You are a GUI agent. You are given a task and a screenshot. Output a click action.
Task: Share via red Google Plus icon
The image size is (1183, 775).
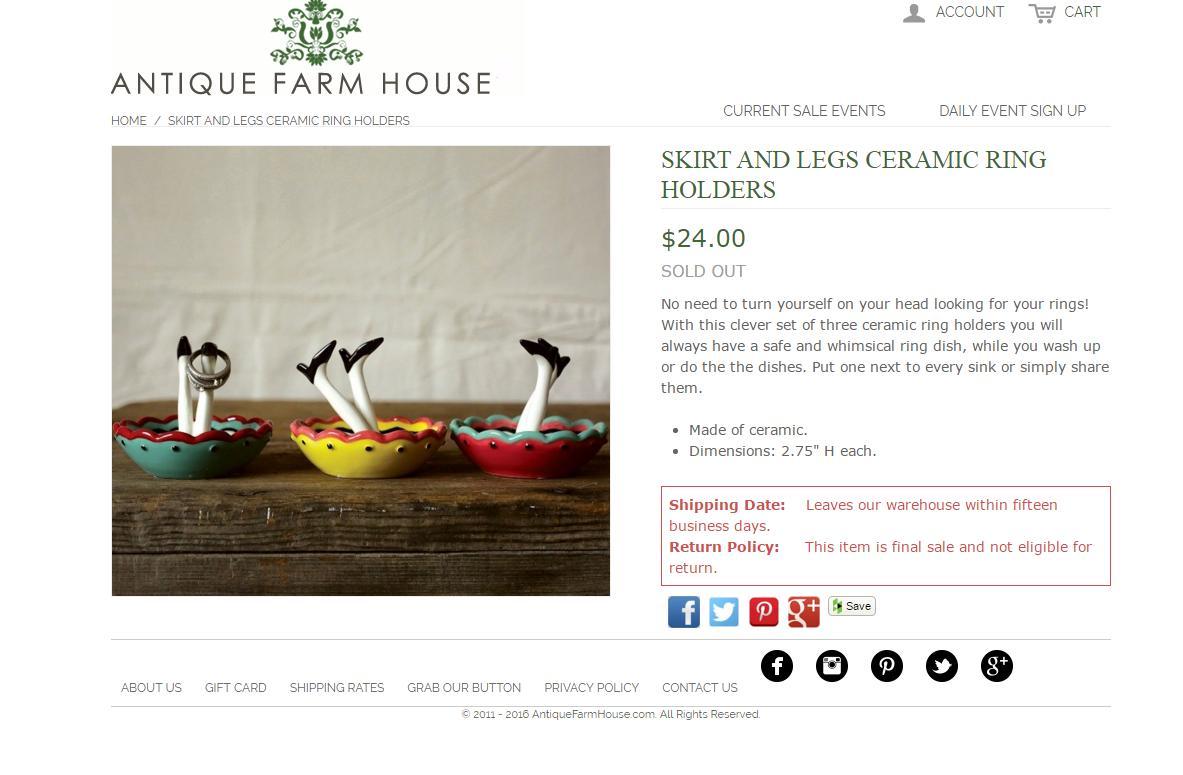804,612
